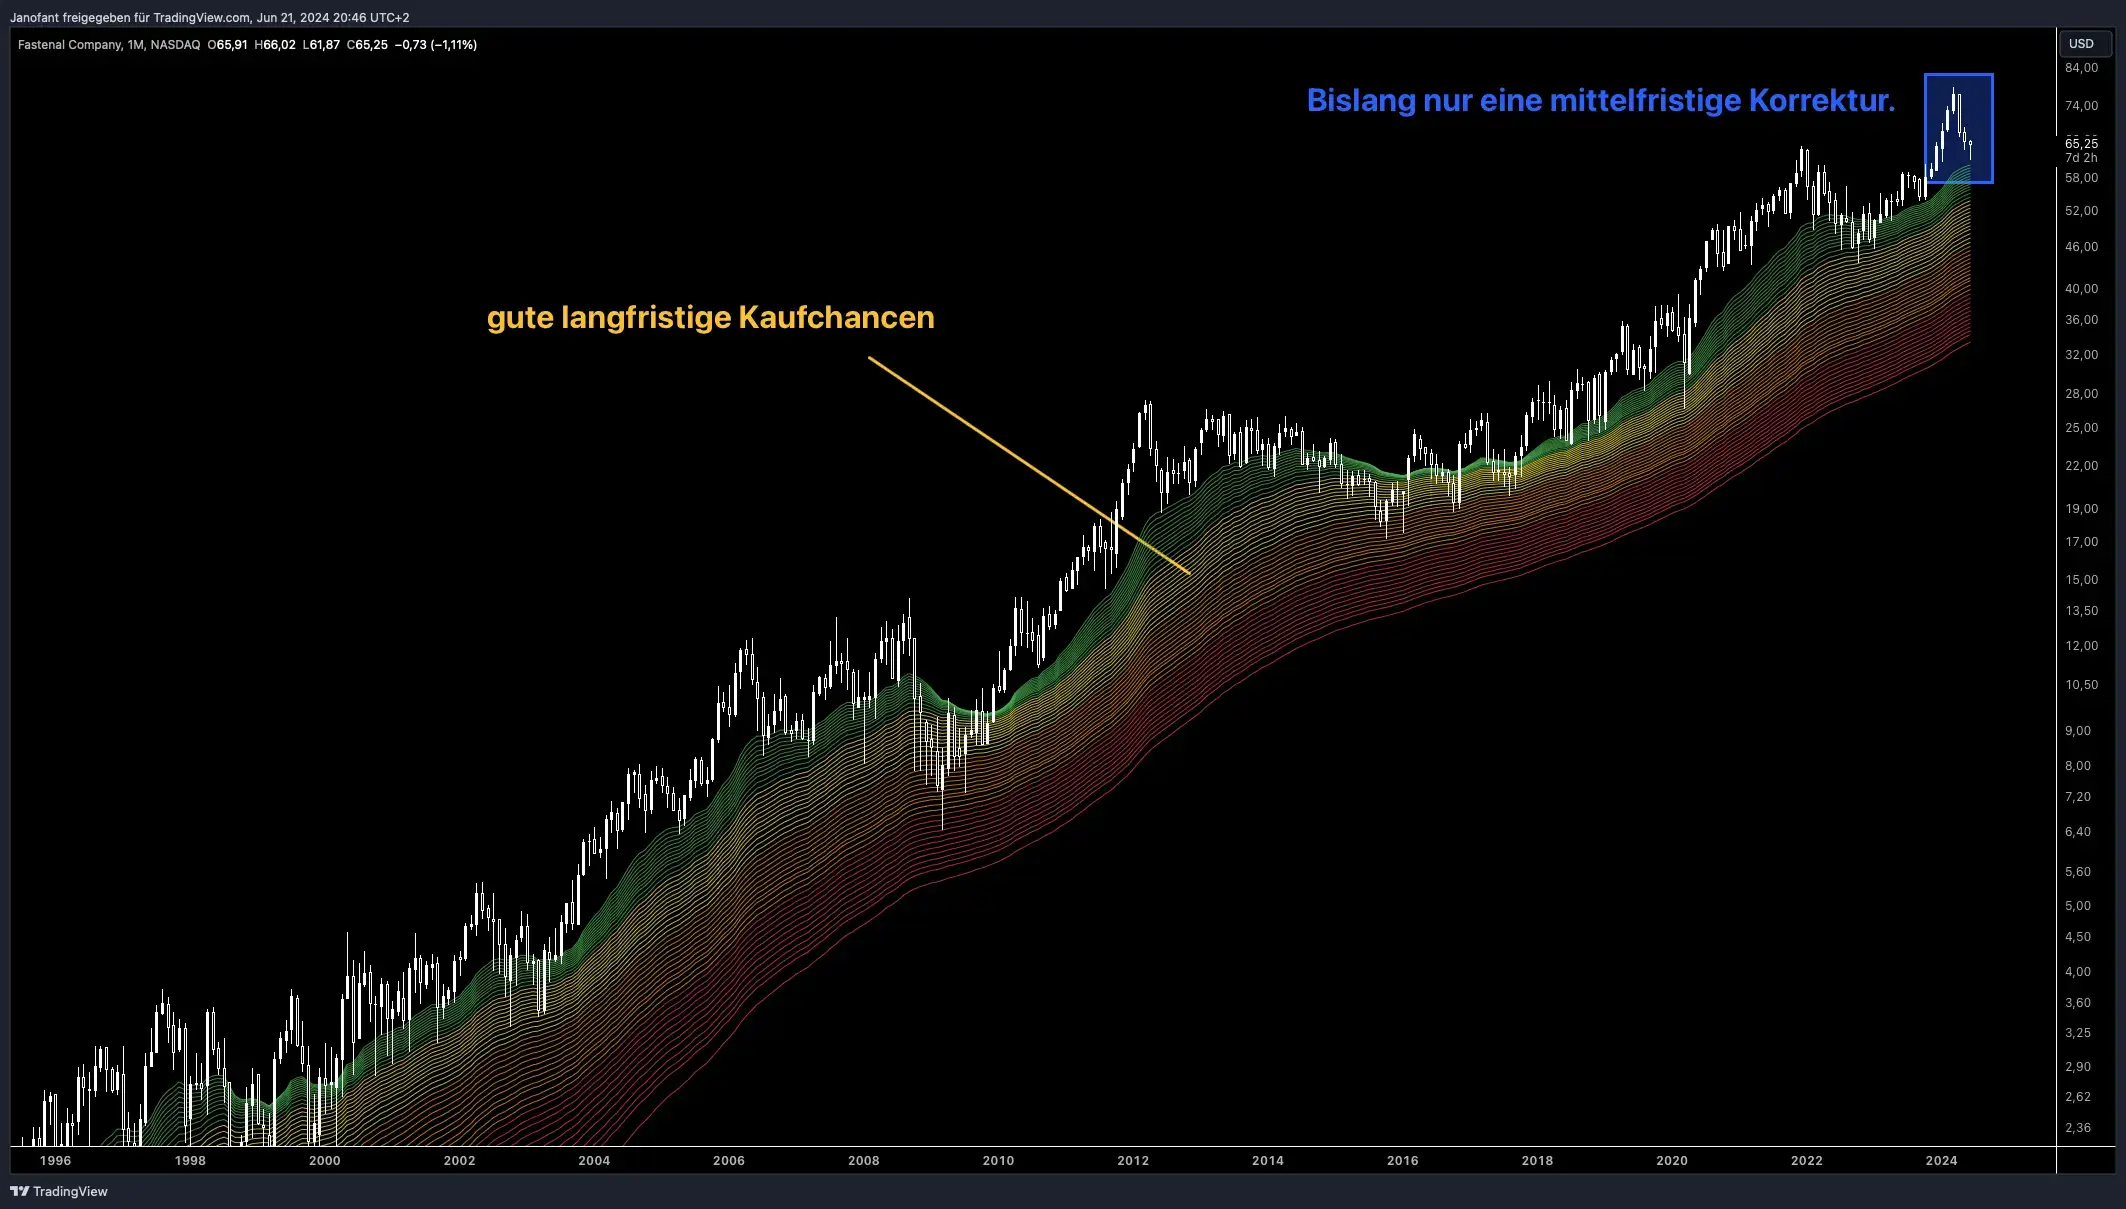Click the 15,00 price axis label

(x=2081, y=580)
